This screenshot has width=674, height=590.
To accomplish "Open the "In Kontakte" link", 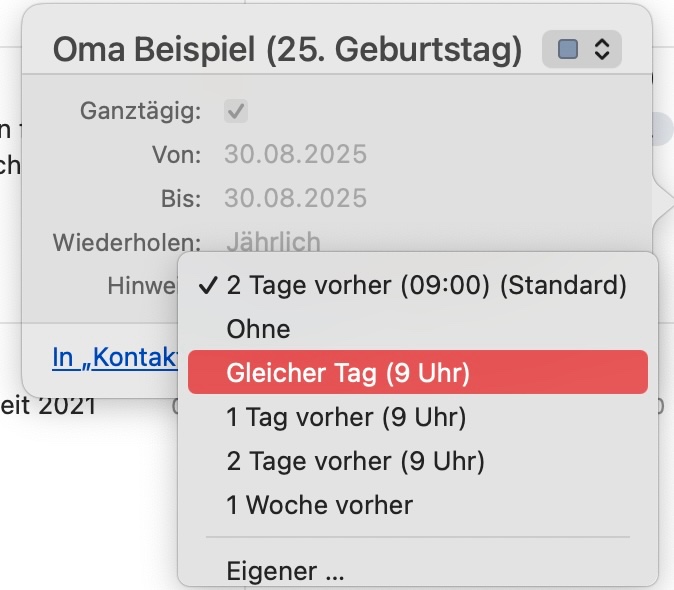I will click(x=114, y=357).
